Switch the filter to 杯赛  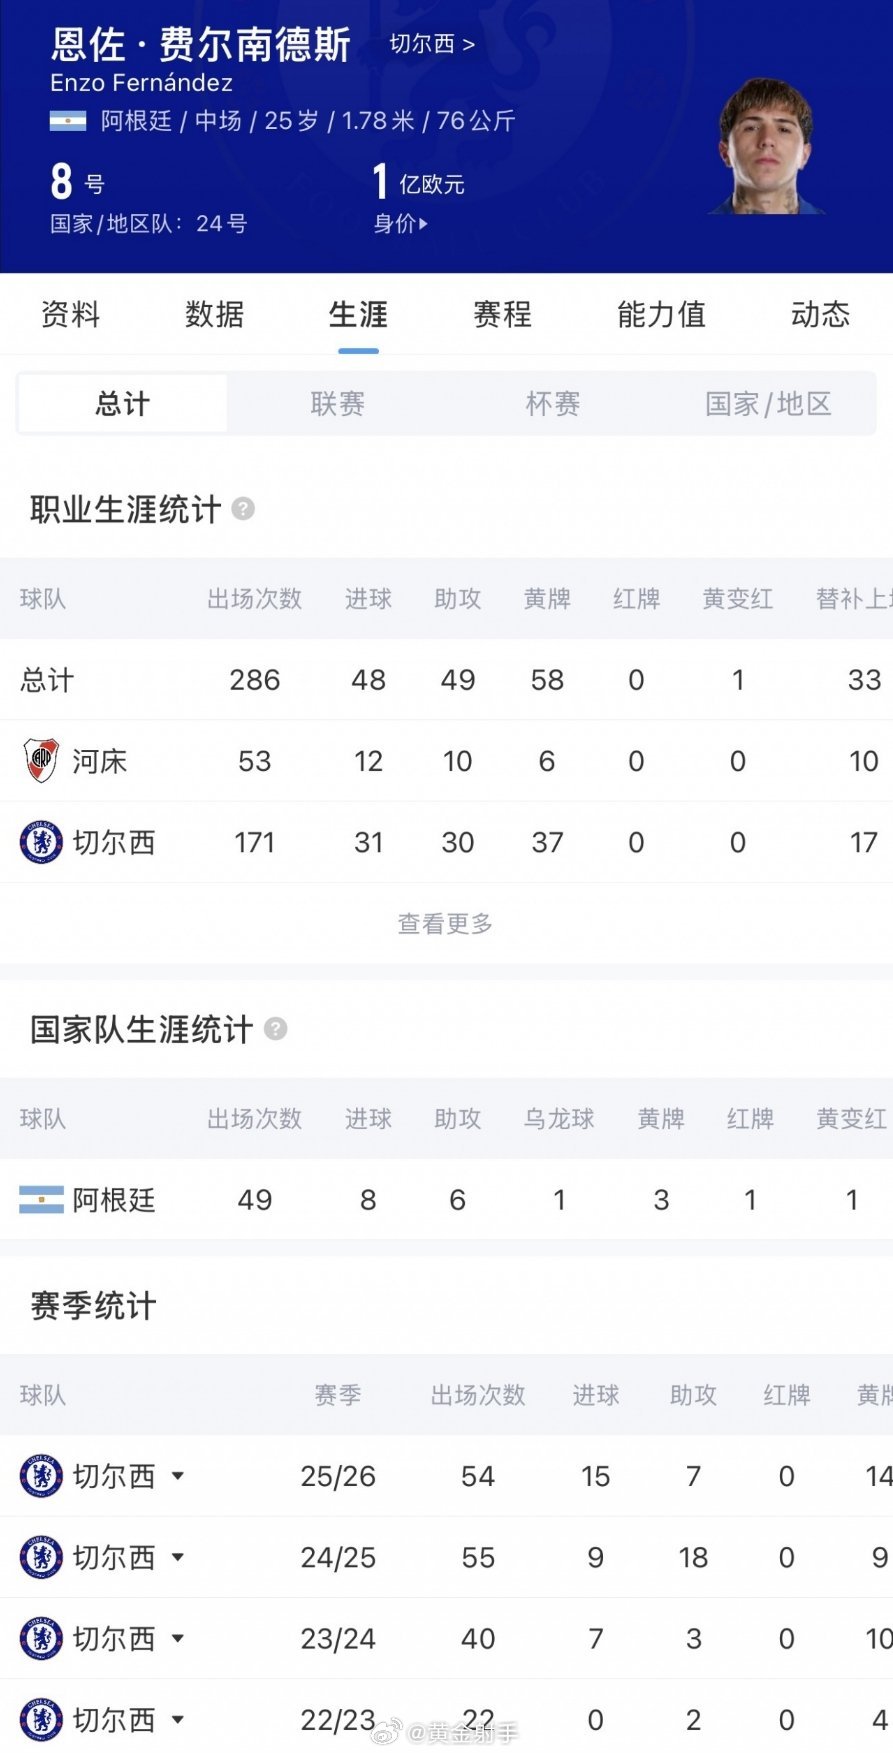[553, 404]
